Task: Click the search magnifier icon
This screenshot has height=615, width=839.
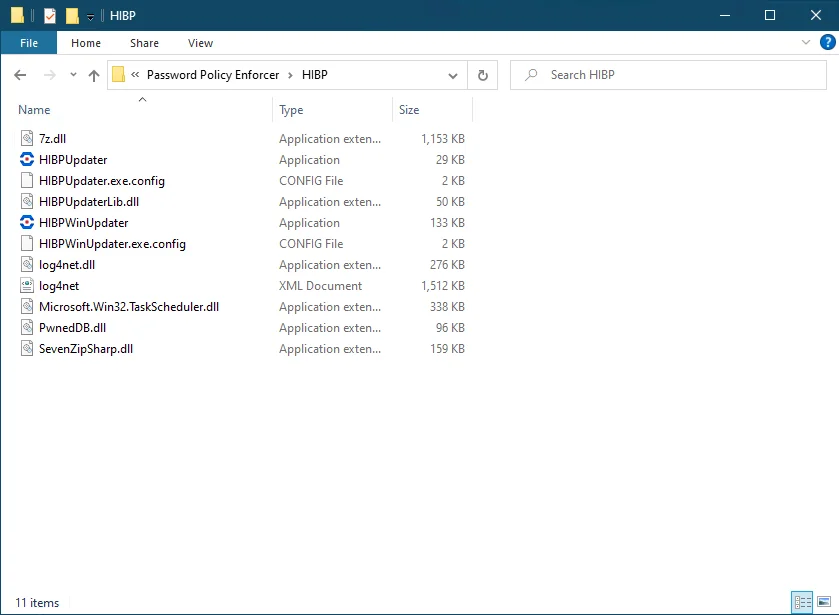Action: point(531,75)
